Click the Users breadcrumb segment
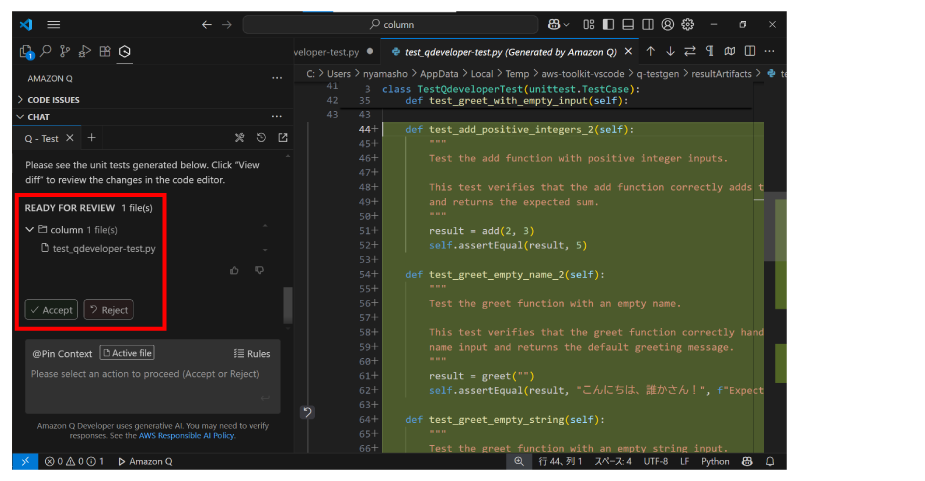 pyautogui.click(x=339, y=74)
